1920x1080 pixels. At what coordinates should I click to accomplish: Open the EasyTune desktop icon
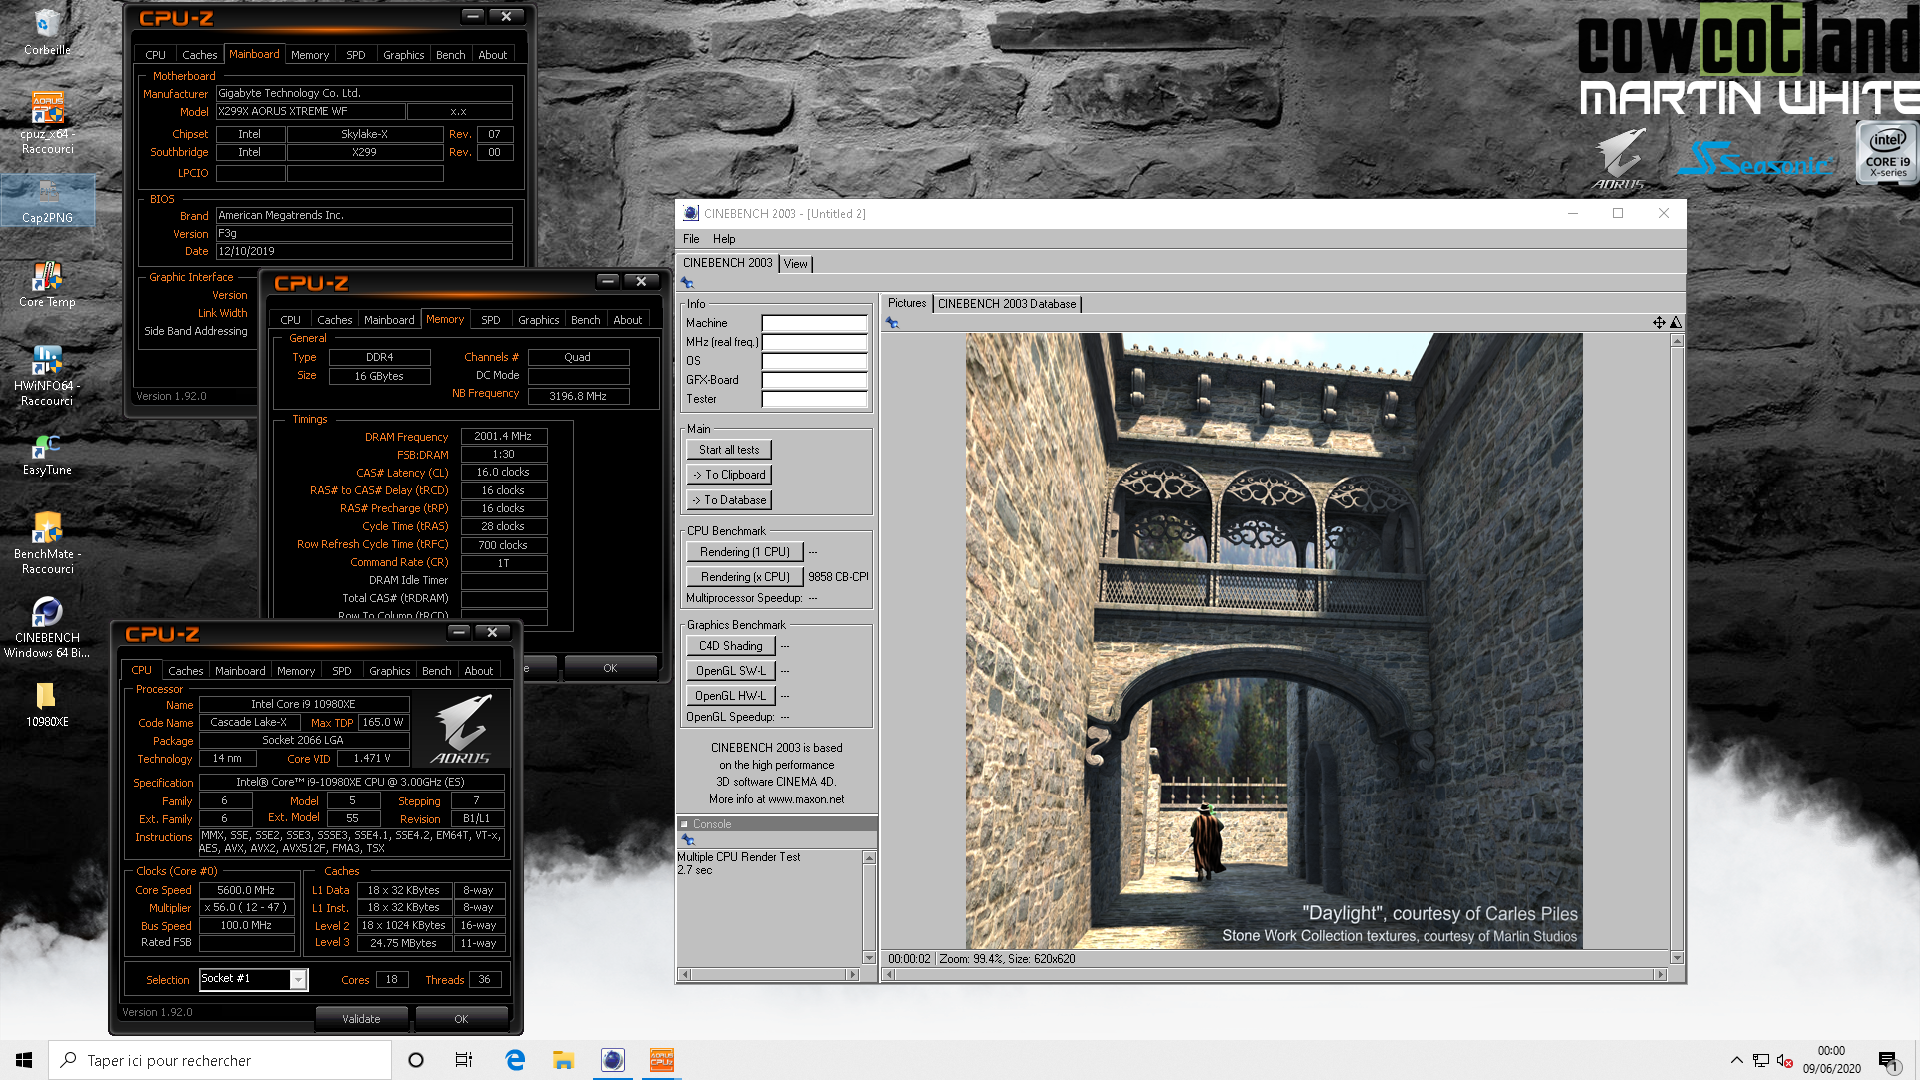pyautogui.click(x=47, y=455)
